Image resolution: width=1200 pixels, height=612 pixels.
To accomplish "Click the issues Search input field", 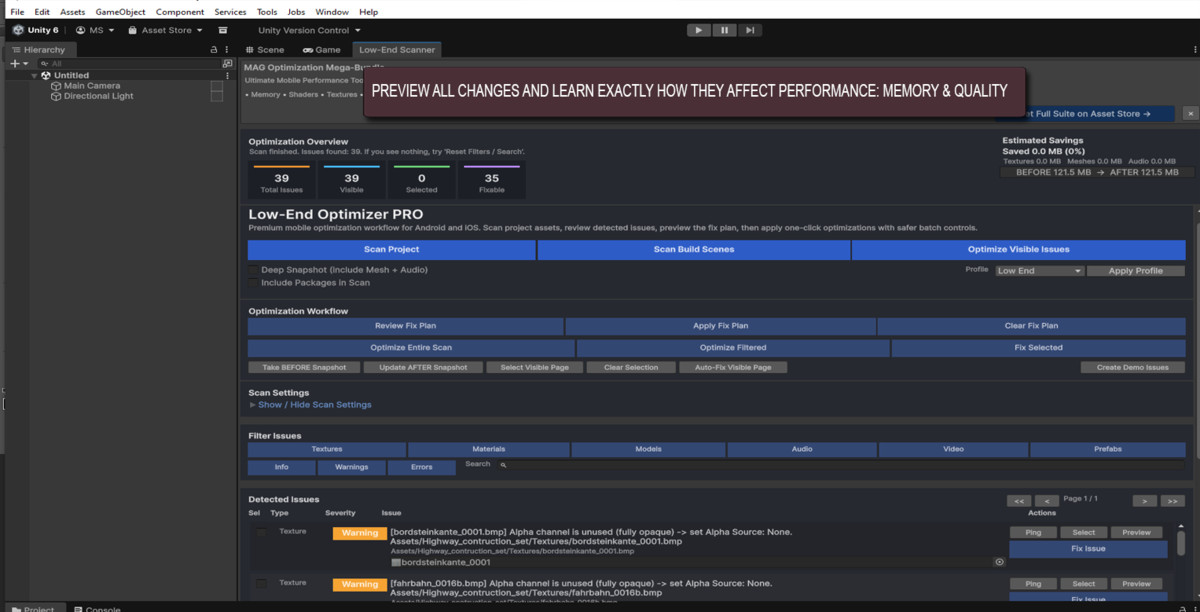I will click(x=840, y=465).
